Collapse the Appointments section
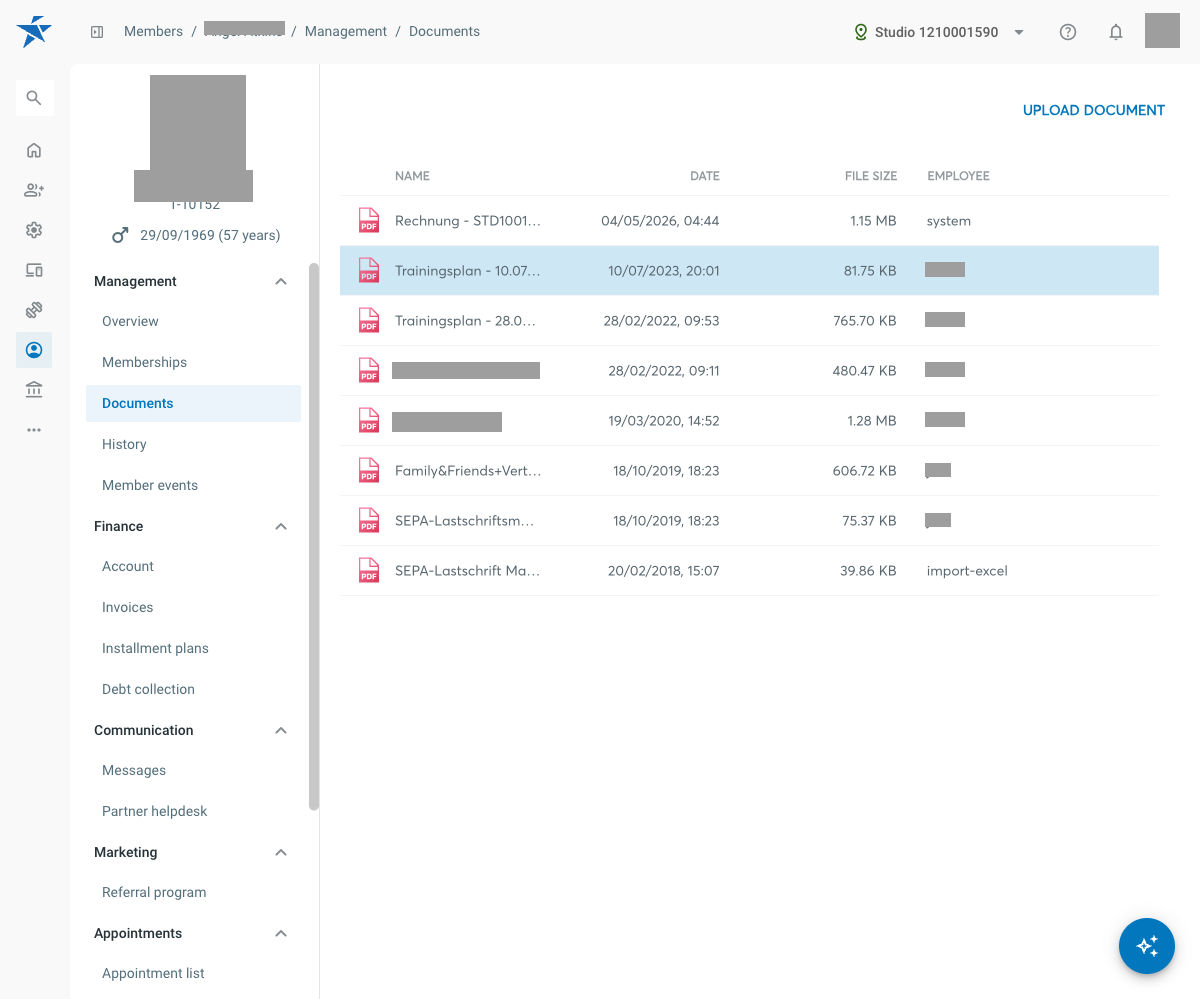Screen dimensions: 1200x999 pos(281,934)
